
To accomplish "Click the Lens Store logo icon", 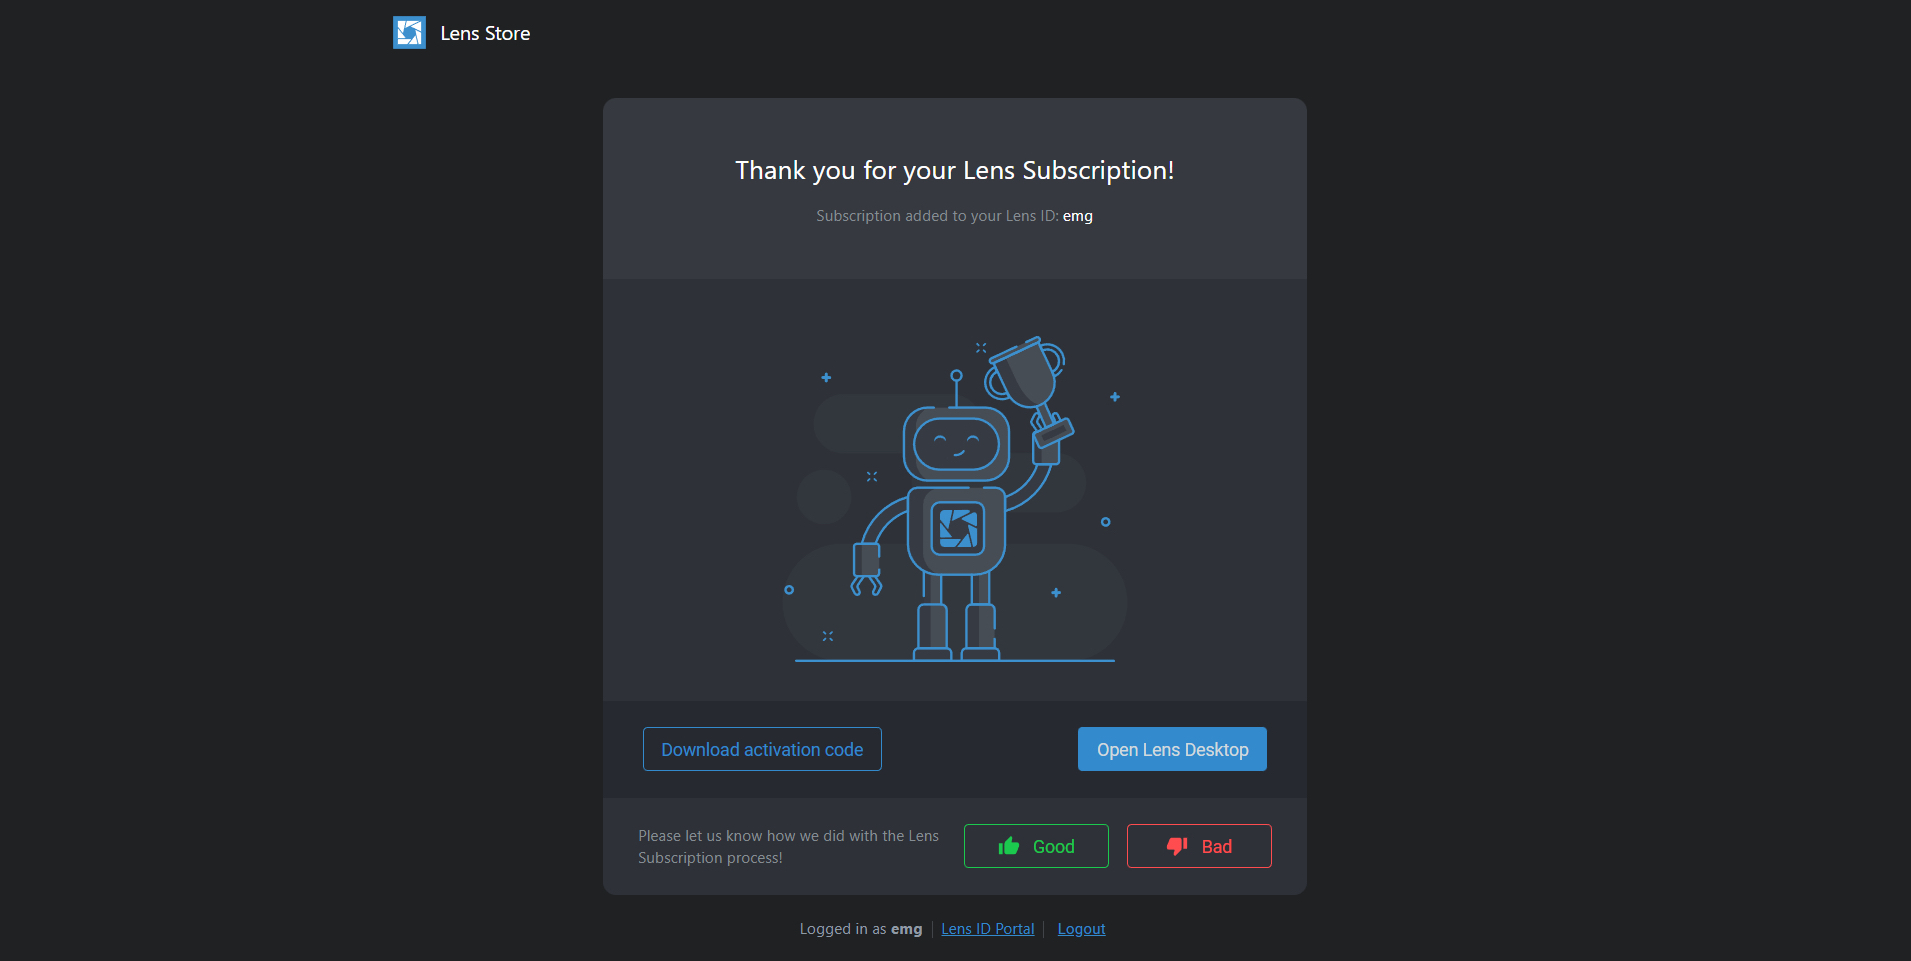I will (x=409, y=33).
